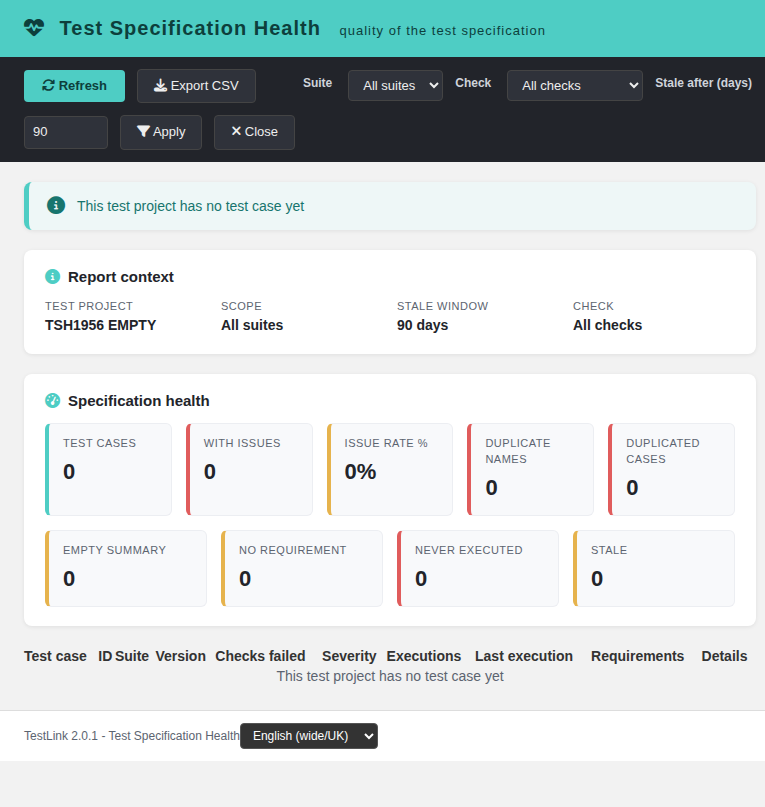
Task: Open the Check dropdown (All checks)
Action: [x=575, y=85]
